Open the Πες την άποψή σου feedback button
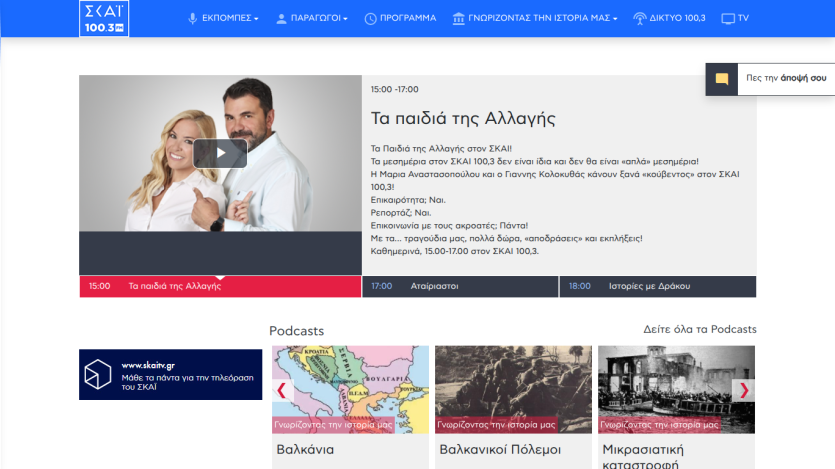This screenshot has height=469, width=835. 770,79
